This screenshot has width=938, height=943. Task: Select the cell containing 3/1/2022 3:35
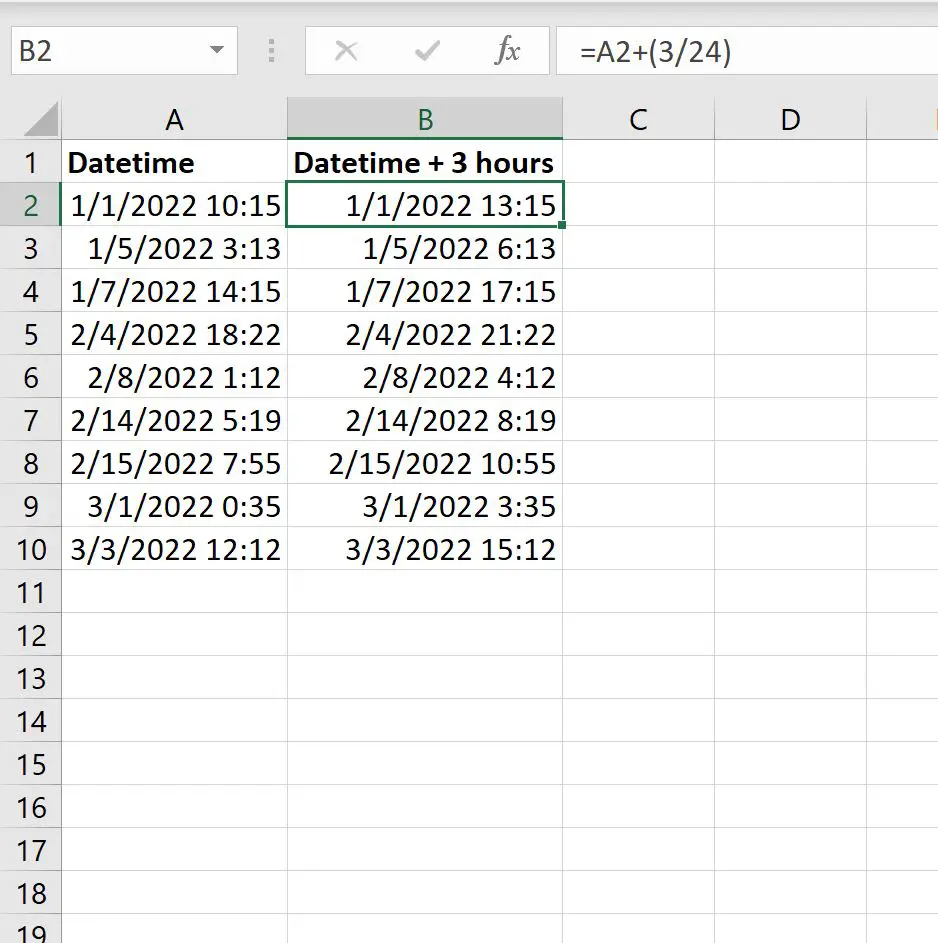point(424,506)
